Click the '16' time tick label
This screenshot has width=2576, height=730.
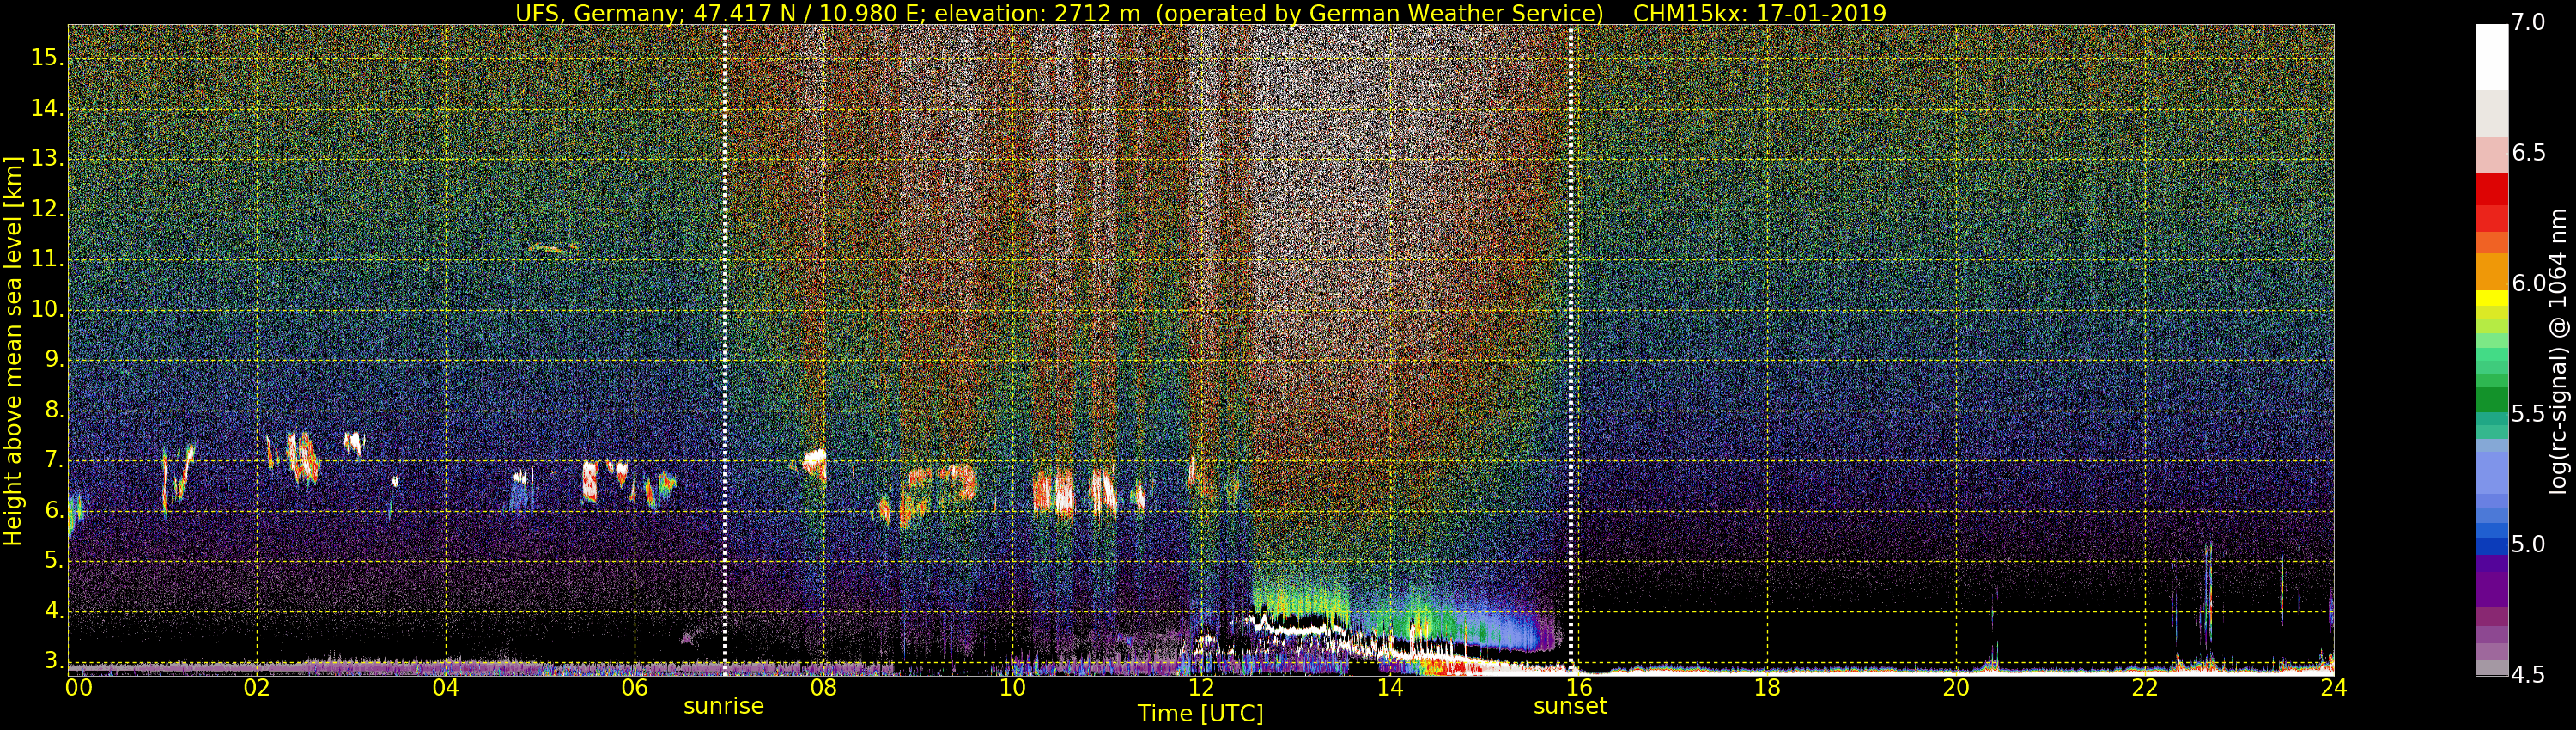[x=1578, y=687]
